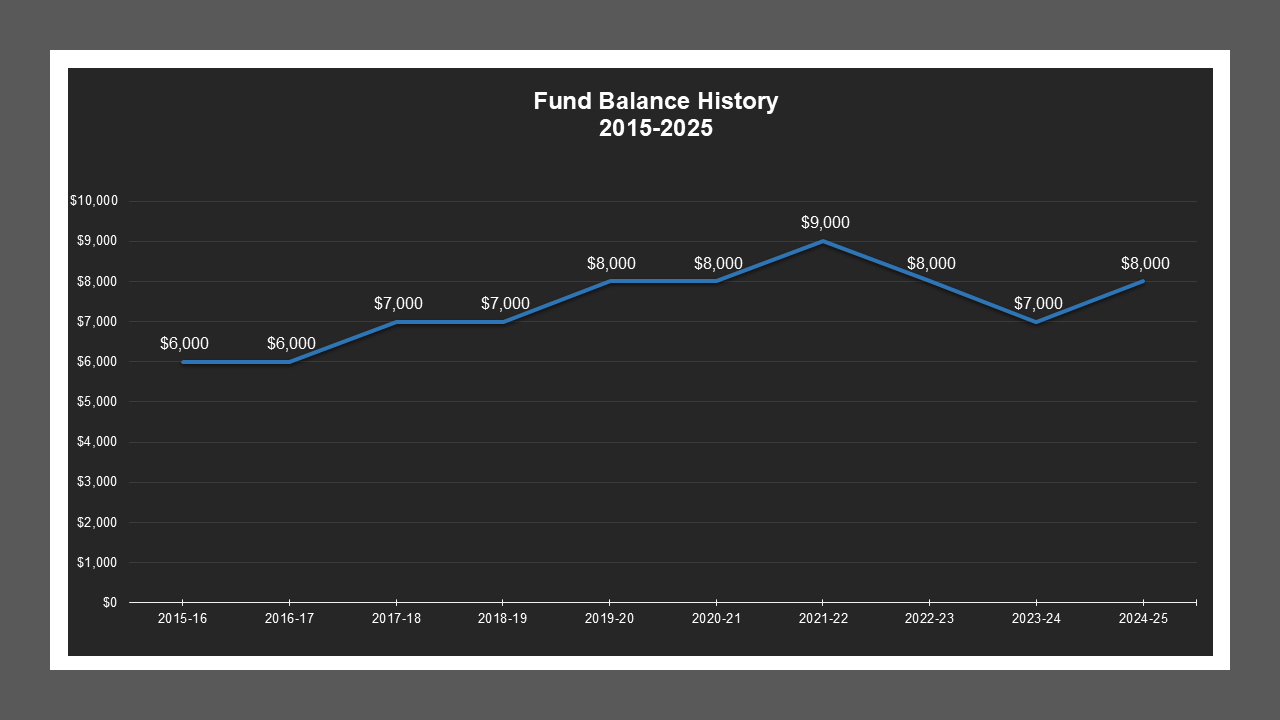Select the $7,000 label over 2017-18
The width and height of the screenshot is (1280, 720).
397,303
